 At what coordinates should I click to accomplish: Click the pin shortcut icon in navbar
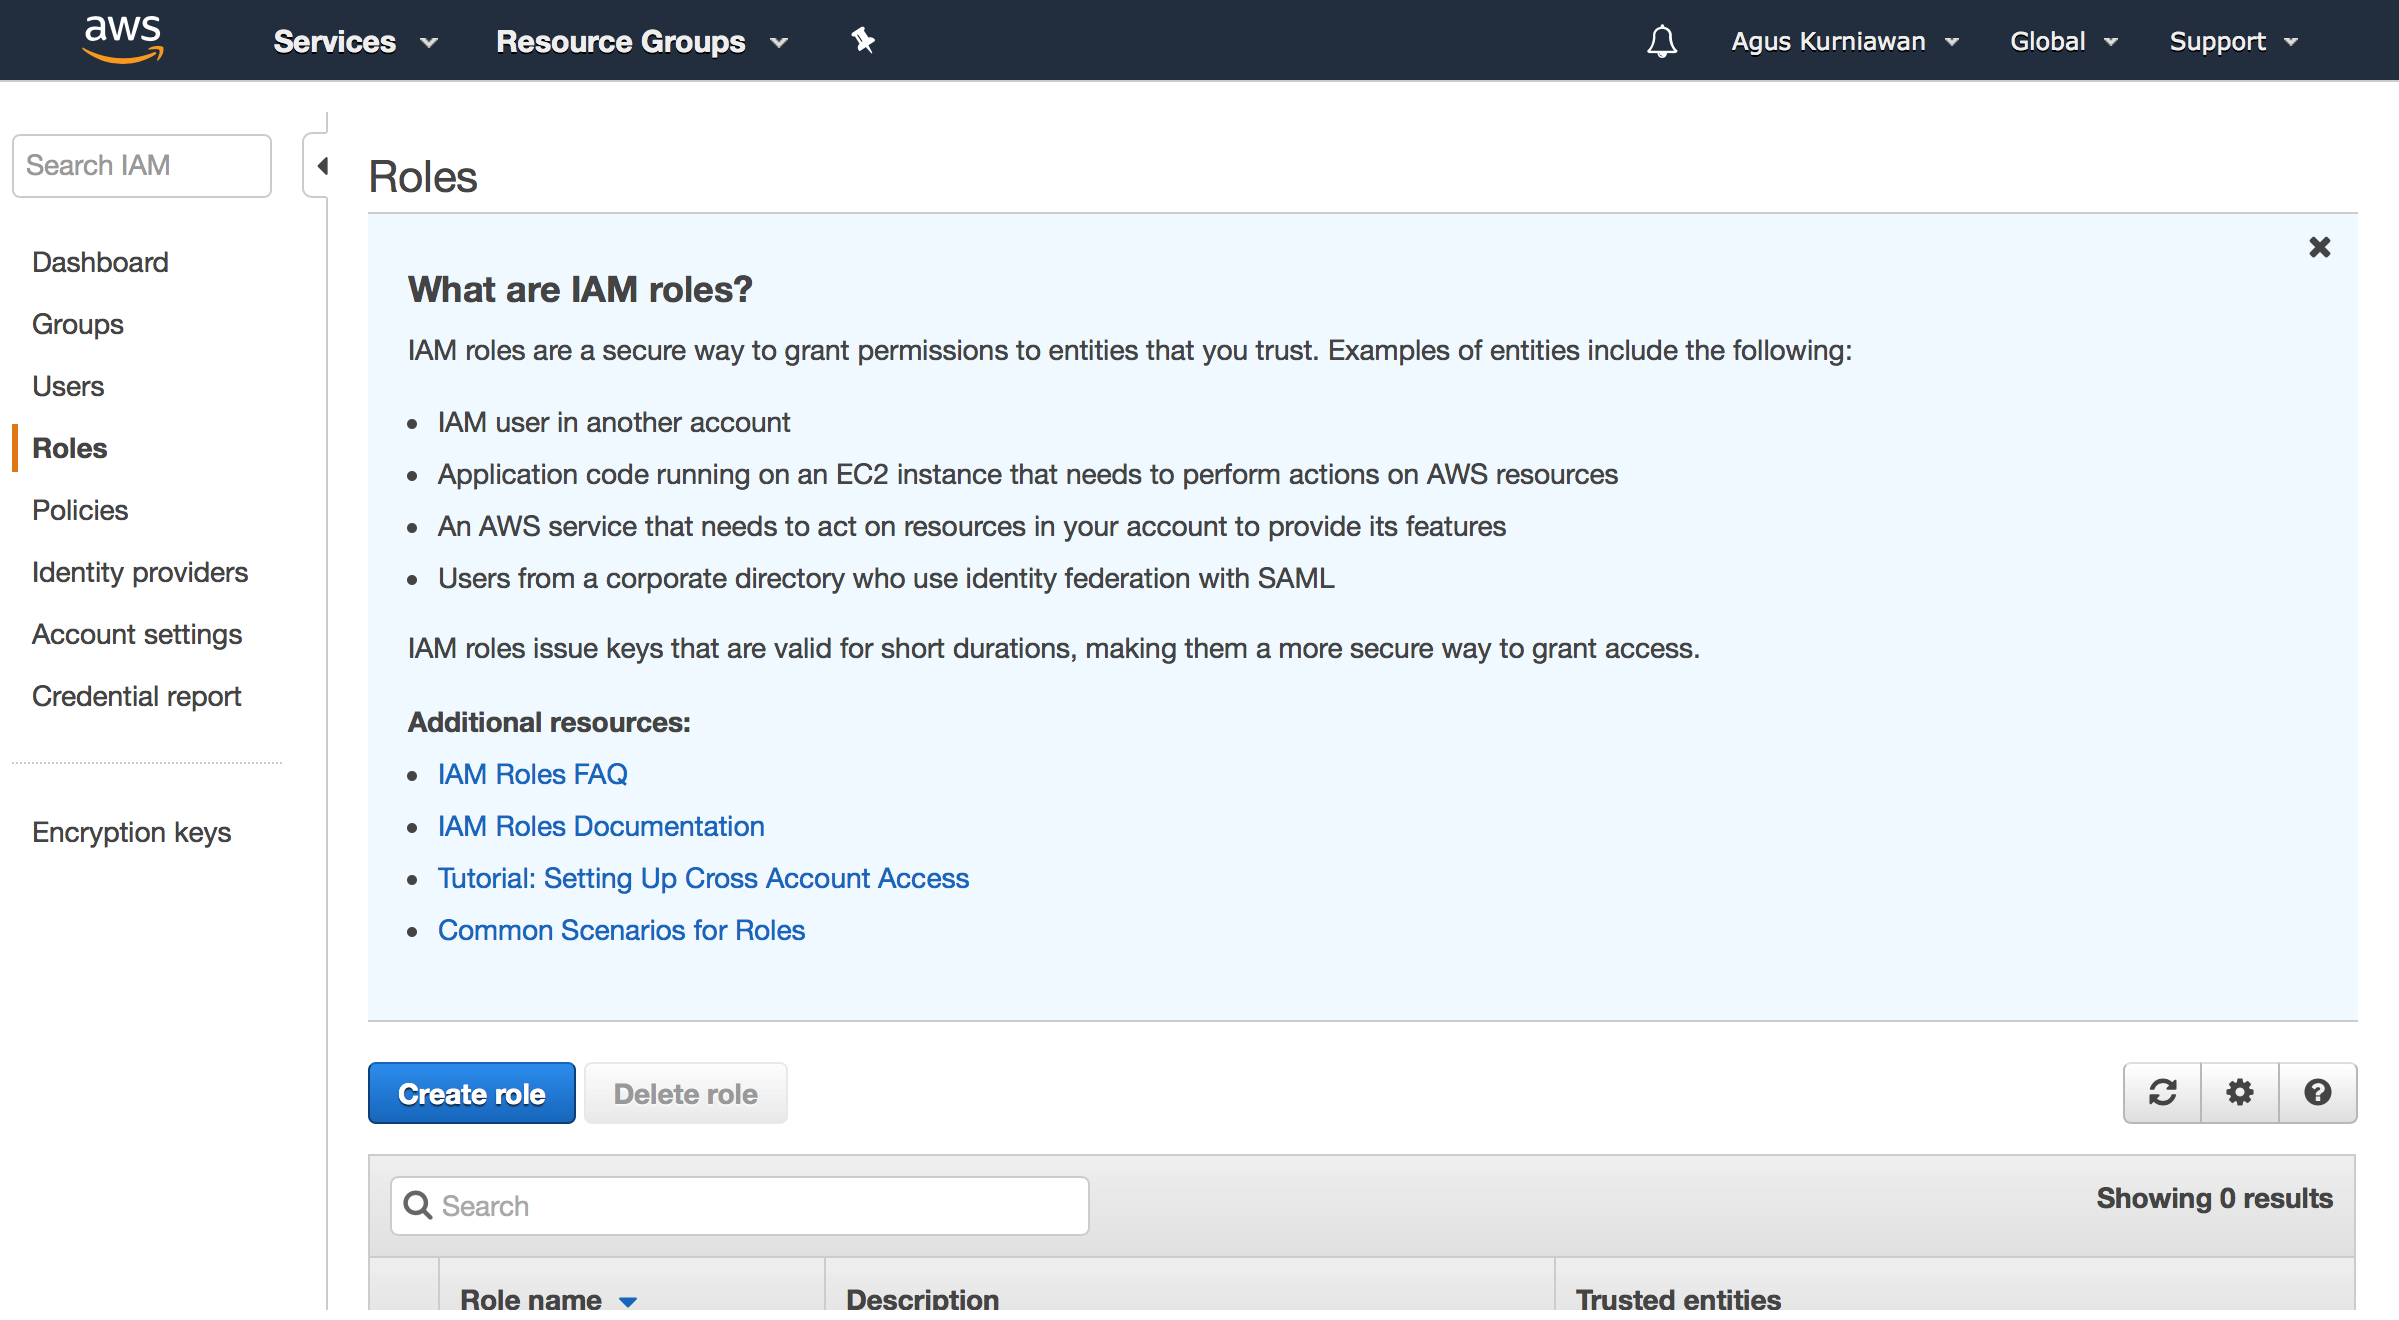862,41
